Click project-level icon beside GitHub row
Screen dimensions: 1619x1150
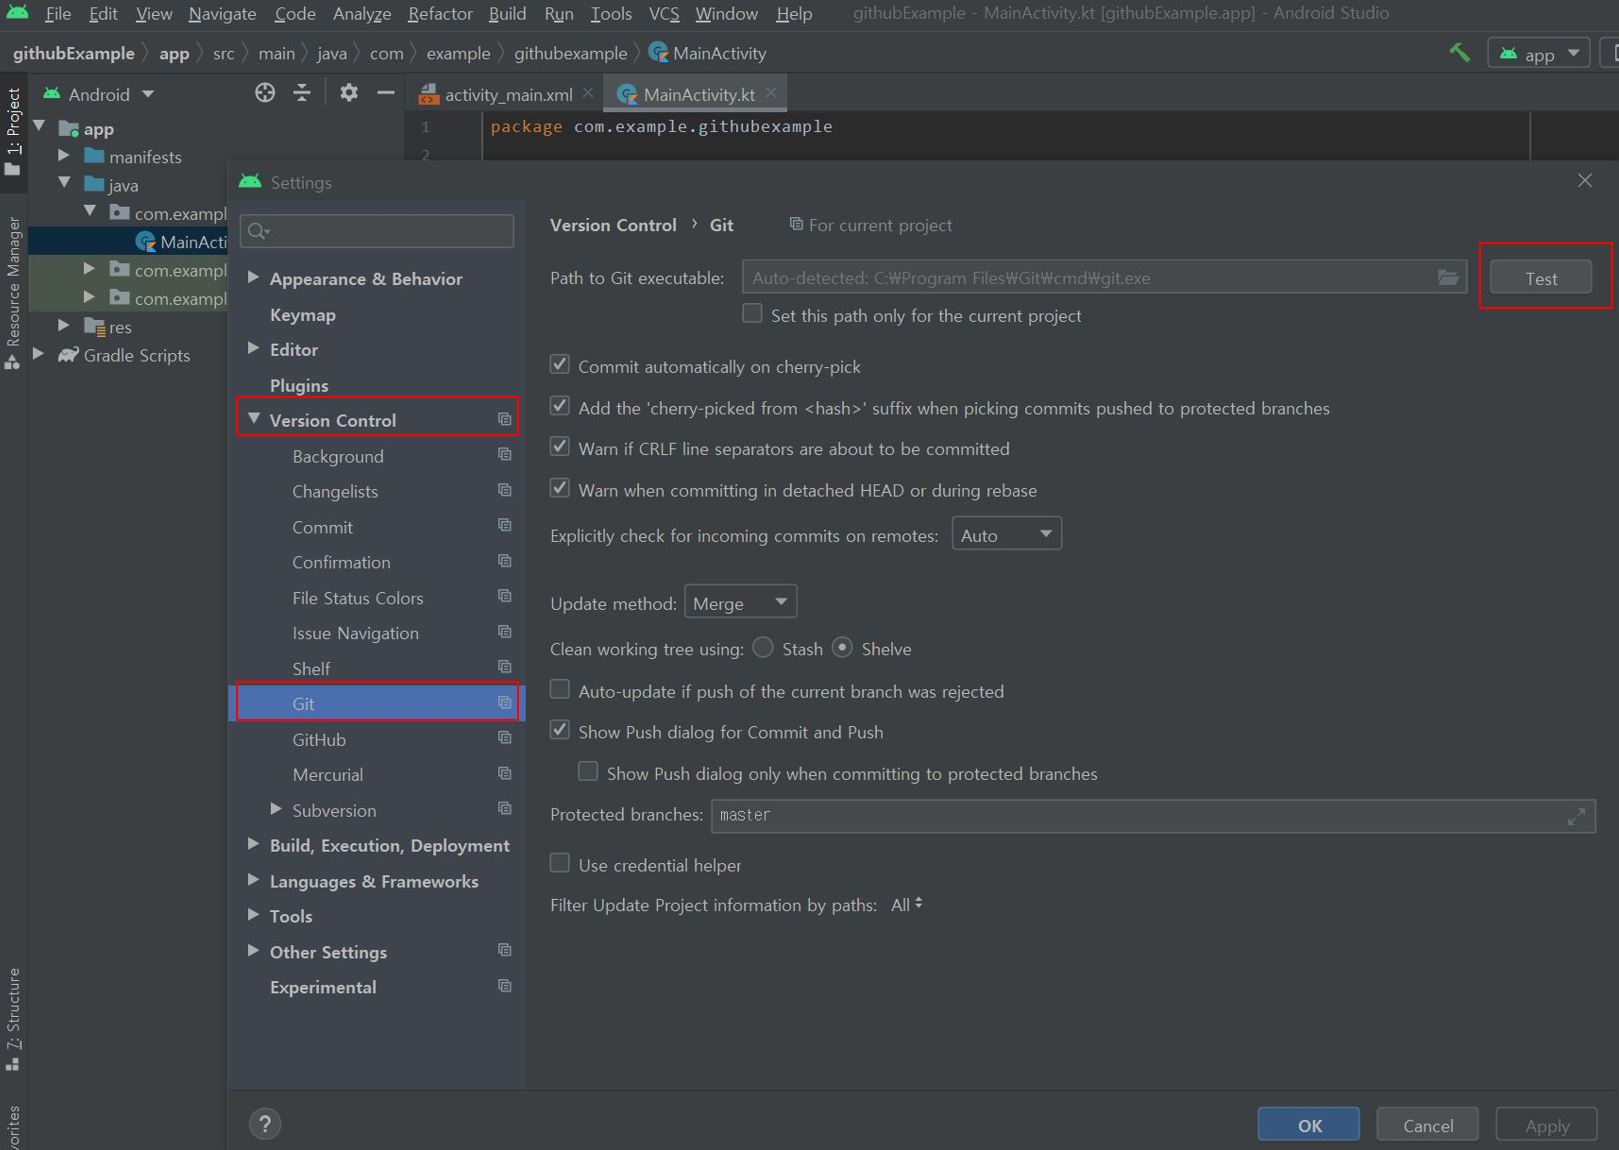[505, 738]
